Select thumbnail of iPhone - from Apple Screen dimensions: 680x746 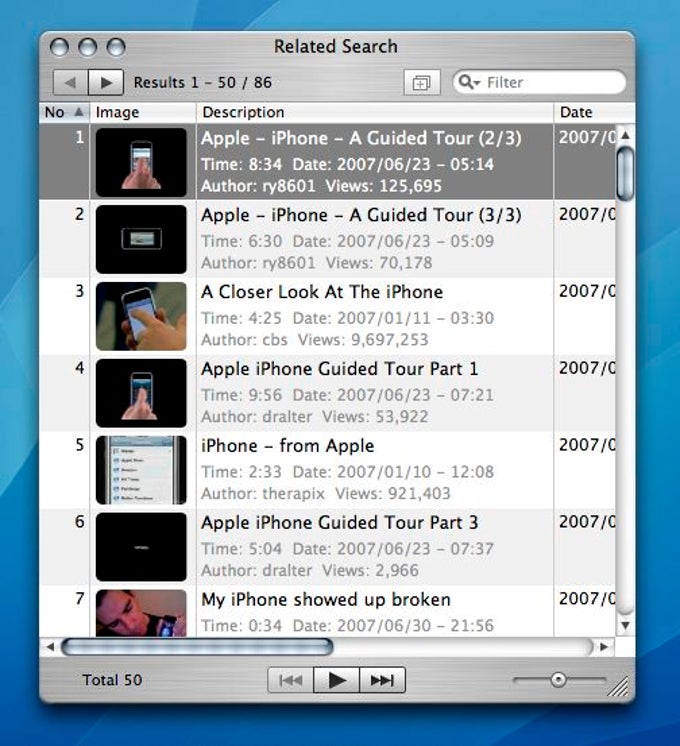tap(141, 470)
